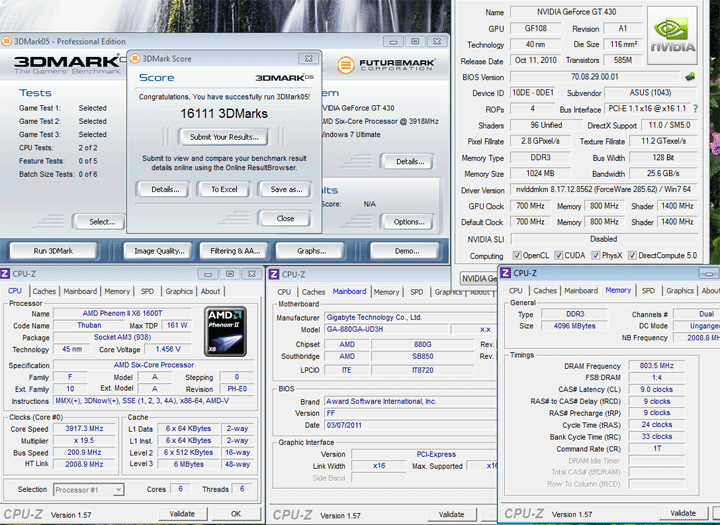The height and width of the screenshot is (525, 720).
Task: Click the 3DMark Score dialog title icon
Action: [136, 59]
